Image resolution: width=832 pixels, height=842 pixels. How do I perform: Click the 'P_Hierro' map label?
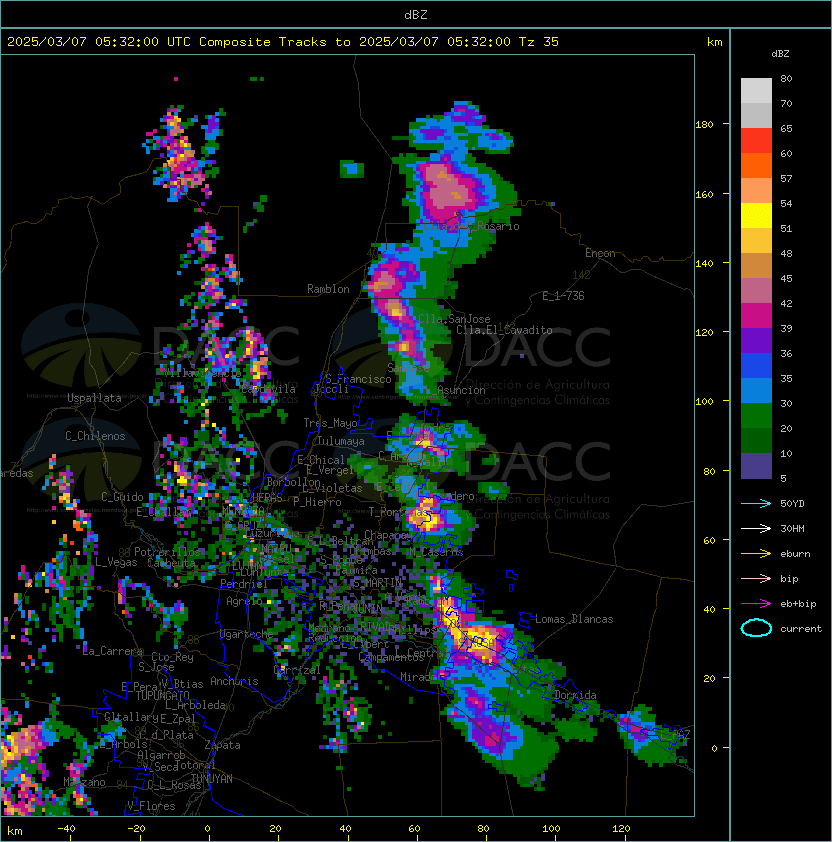(317, 502)
